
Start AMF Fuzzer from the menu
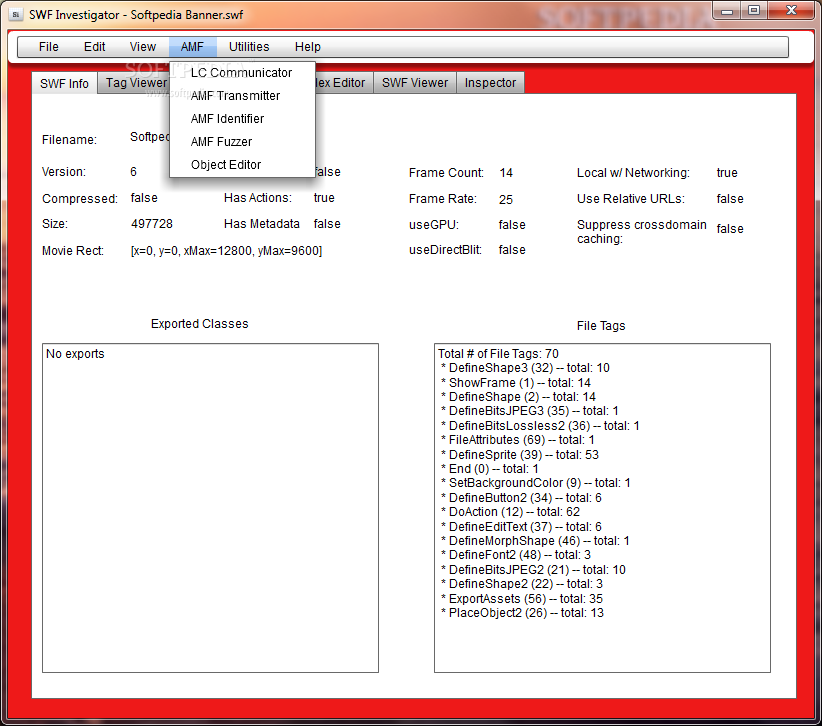(242, 142)
